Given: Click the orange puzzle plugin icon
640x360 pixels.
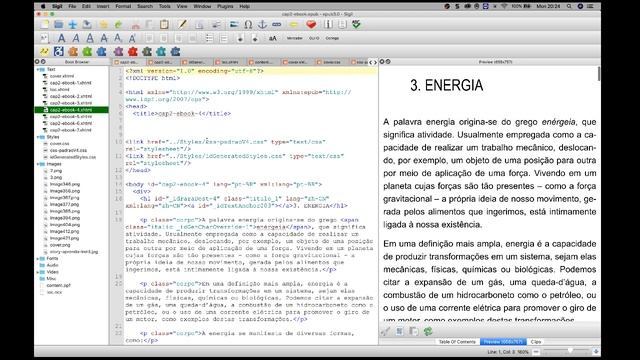Looking at the screenshot, I should pos(73,51).
